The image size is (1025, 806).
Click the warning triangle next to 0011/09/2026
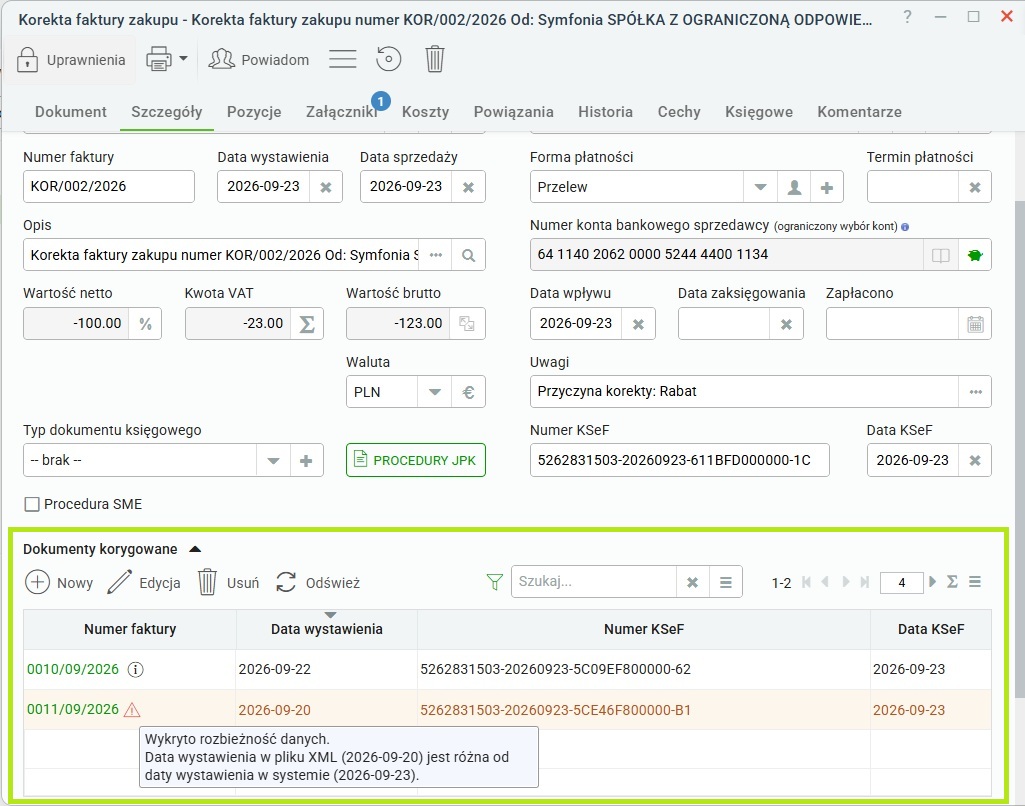(132, 709)
